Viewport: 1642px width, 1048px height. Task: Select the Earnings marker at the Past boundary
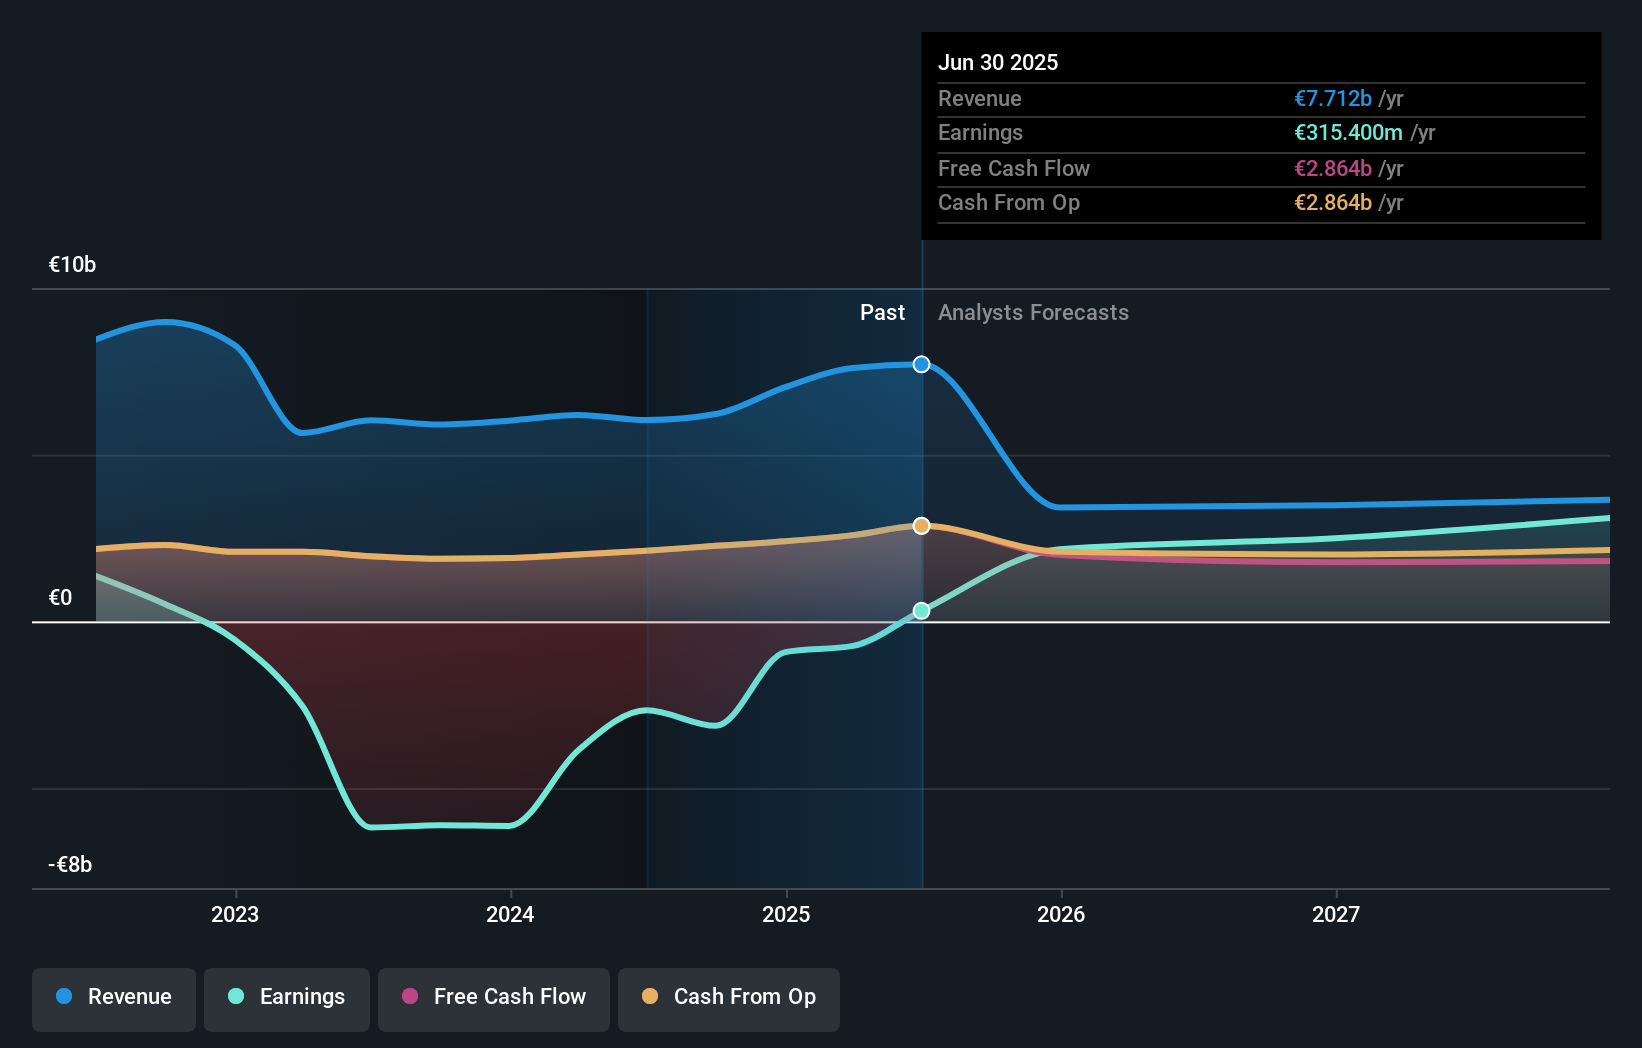920,610
